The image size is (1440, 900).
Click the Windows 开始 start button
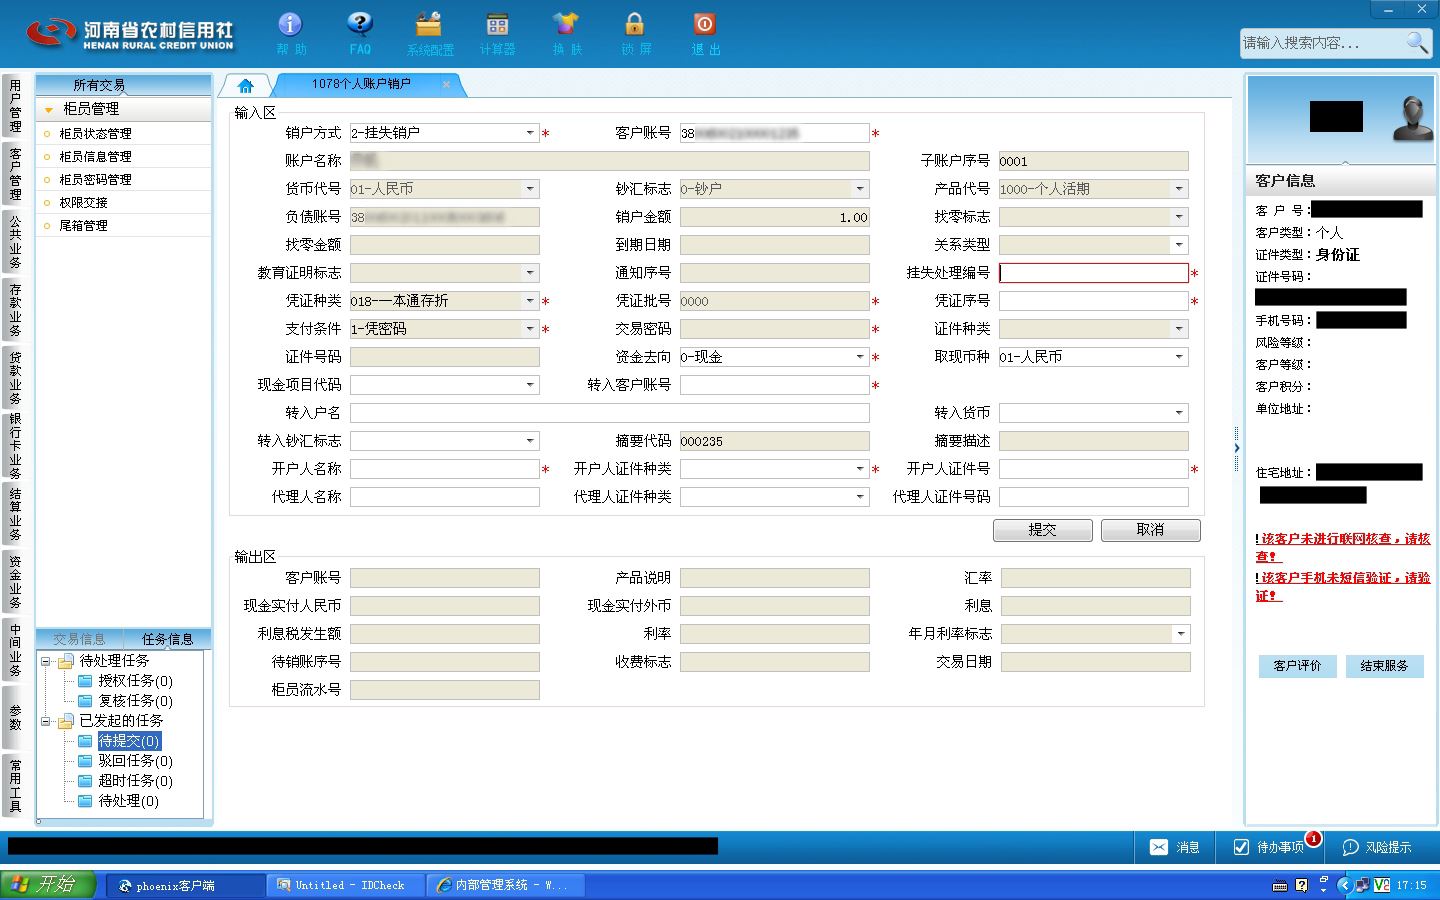[x=47, y=885]
